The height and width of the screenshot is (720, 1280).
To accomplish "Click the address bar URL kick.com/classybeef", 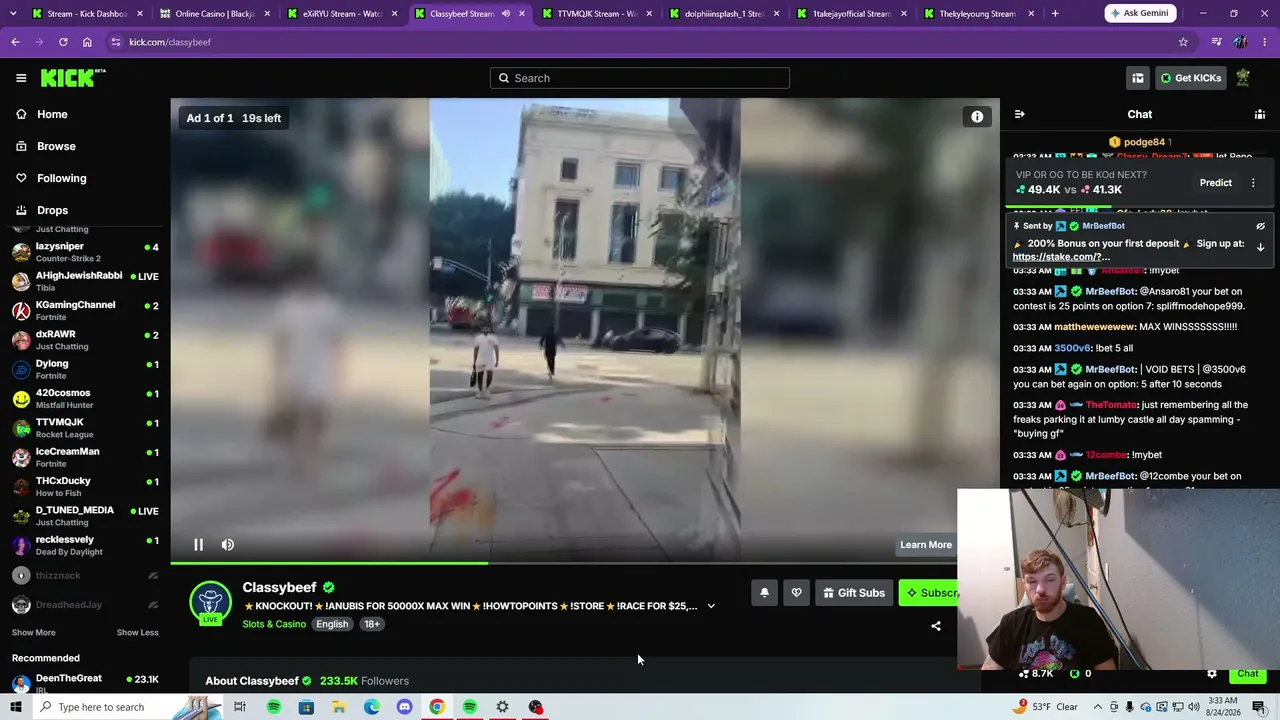I will 170,42.
